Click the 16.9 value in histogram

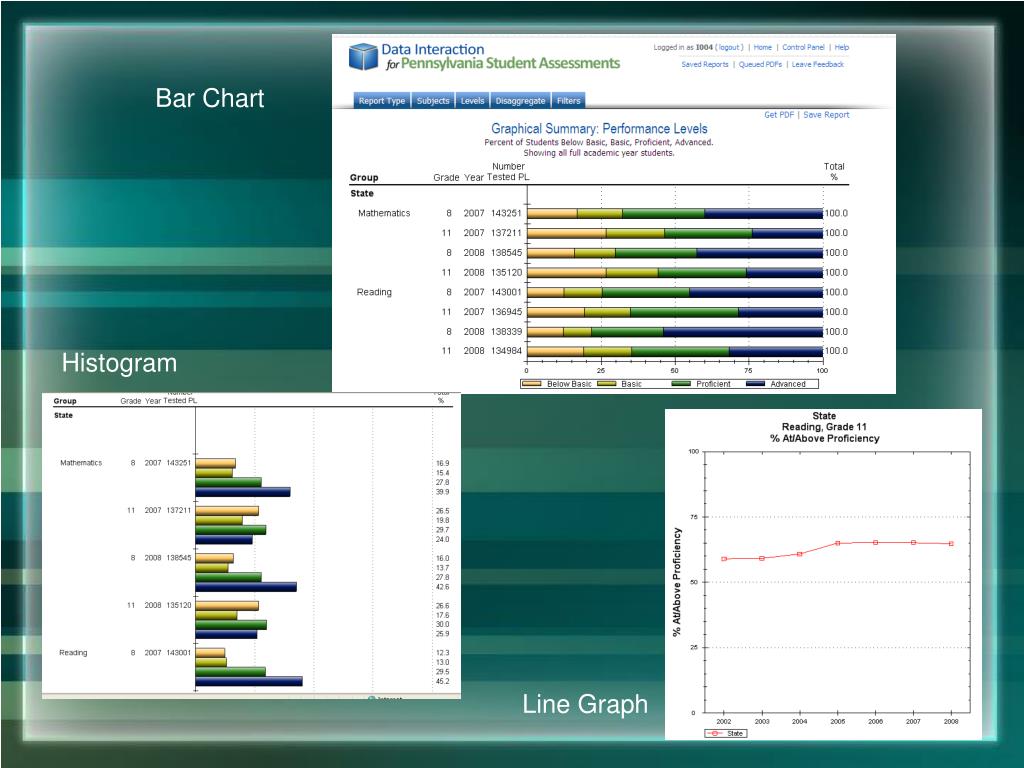point(443,463)
